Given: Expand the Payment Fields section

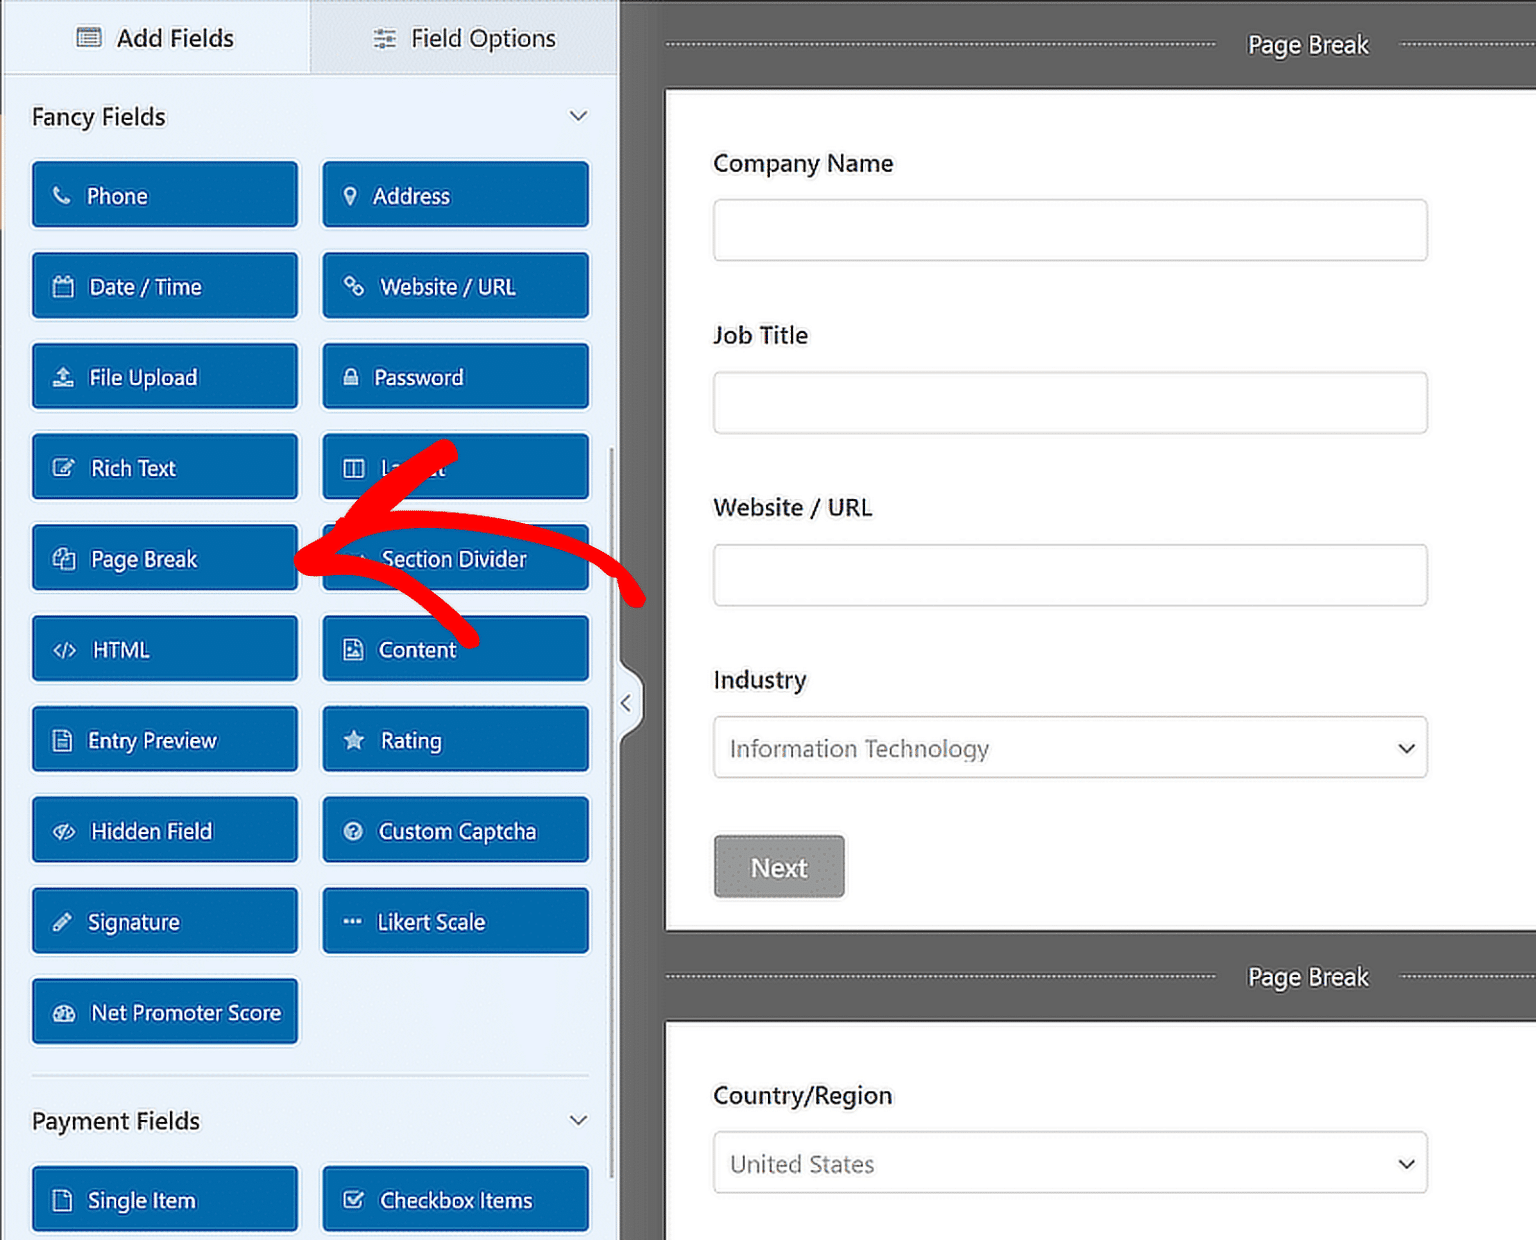Looking at the screenshot, I should 578,1121.
